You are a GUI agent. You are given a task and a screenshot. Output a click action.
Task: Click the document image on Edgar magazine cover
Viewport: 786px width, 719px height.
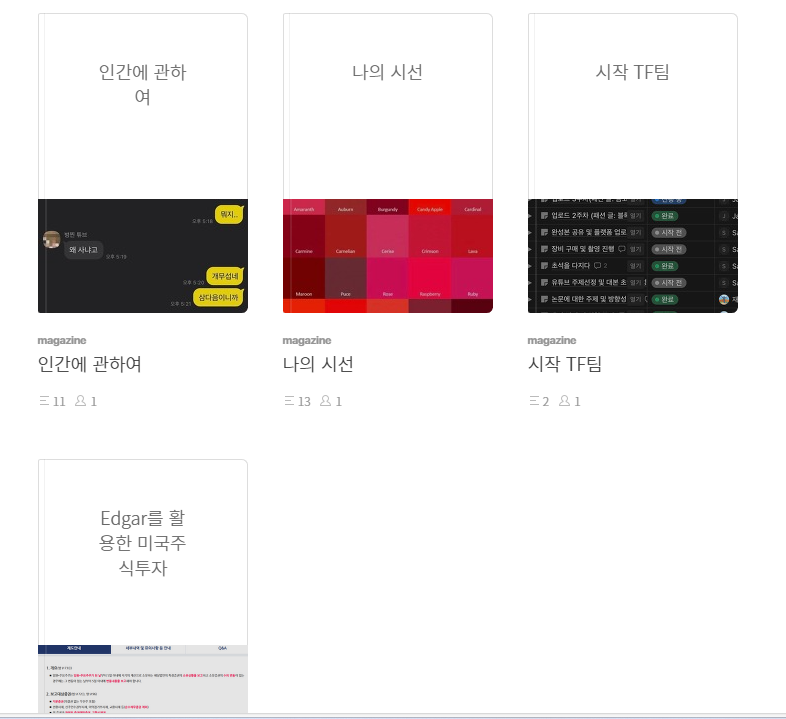(143, 679)
